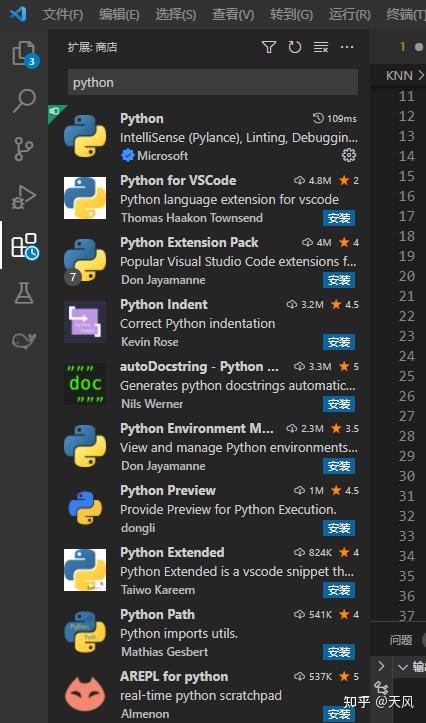Click verified publisher Microsoft label
Image resolution: width=426 pixels, height=723 pixels.
[x=162, y=156]
